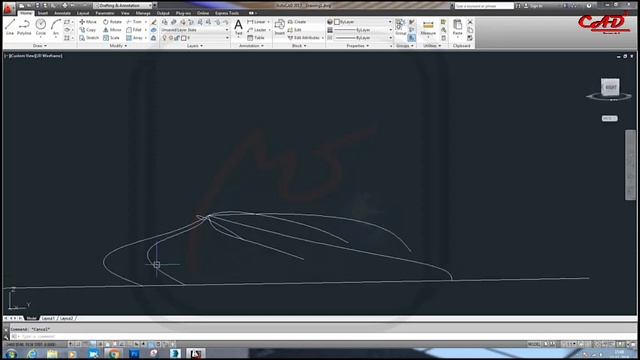Toggle the MODEL space status button

pyautogui.click(x=533, y=344)
